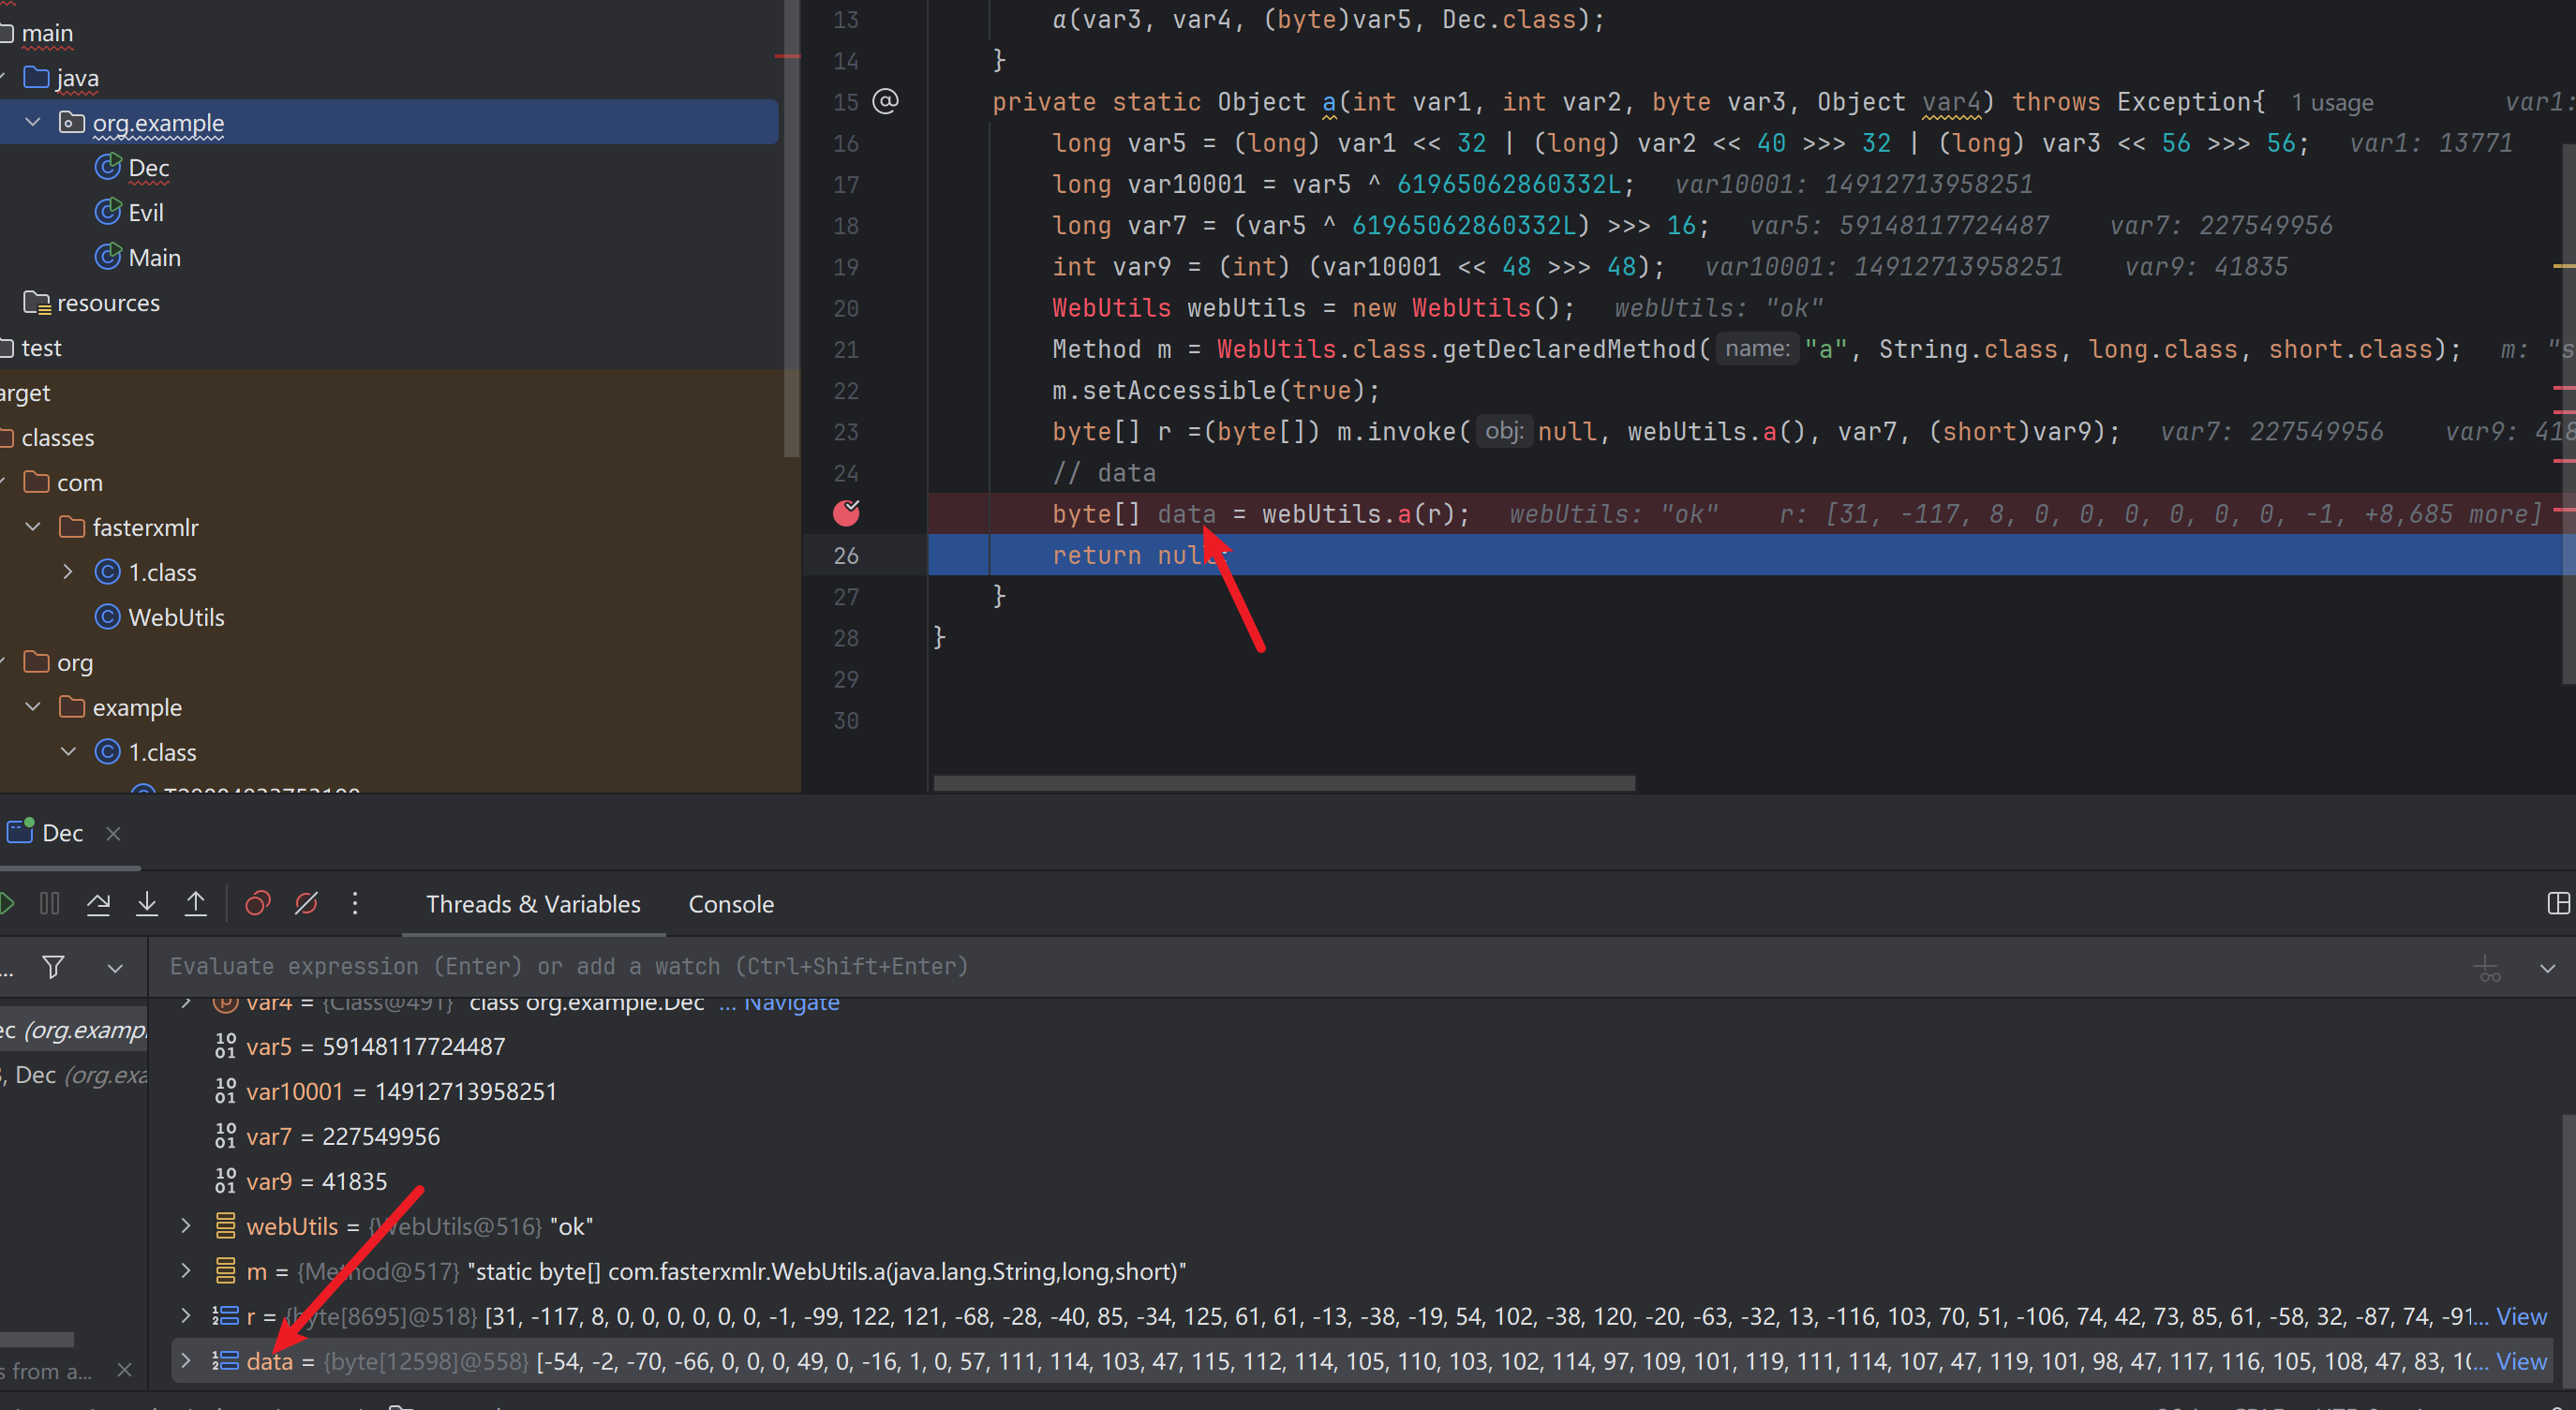
Task: Click Navigate link for var4
Action: pyautogui.click(x=791, y=1003)
